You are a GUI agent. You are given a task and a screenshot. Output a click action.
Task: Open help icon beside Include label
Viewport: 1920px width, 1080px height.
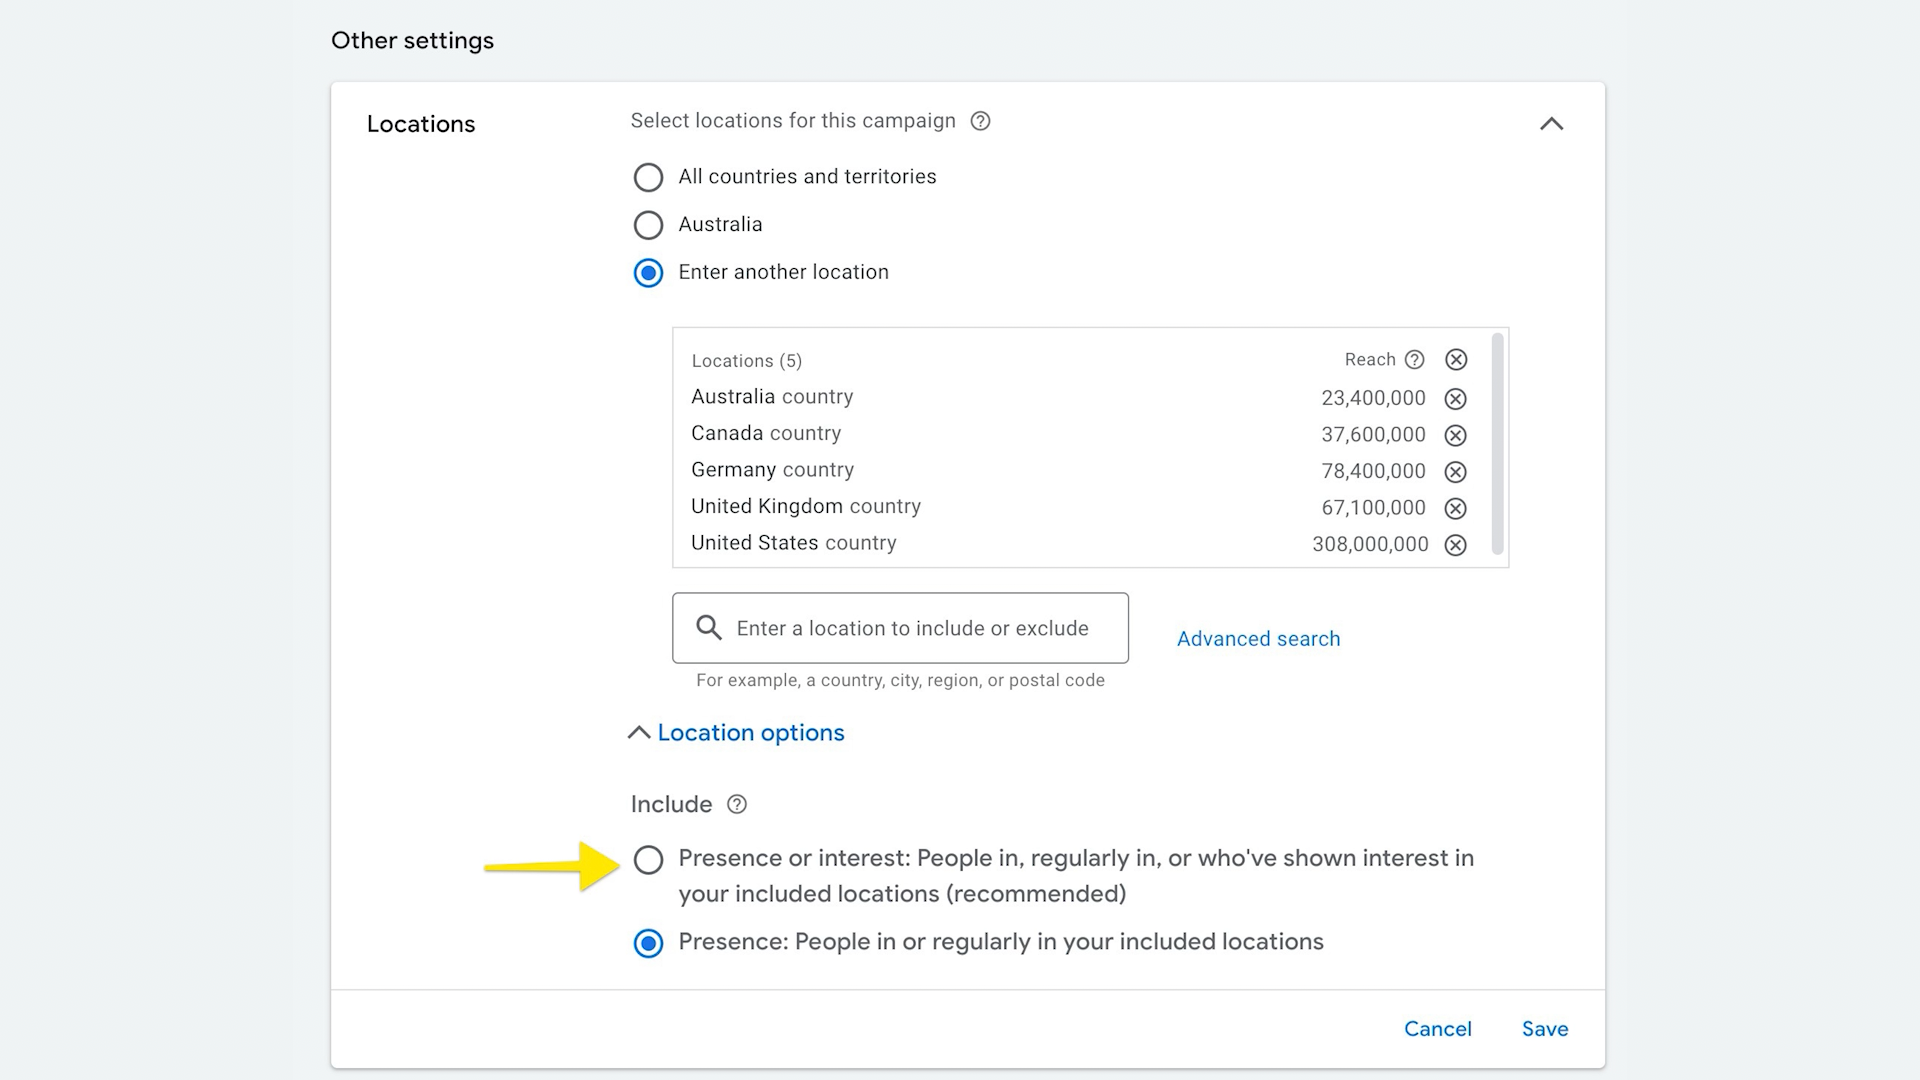point(737,805)
